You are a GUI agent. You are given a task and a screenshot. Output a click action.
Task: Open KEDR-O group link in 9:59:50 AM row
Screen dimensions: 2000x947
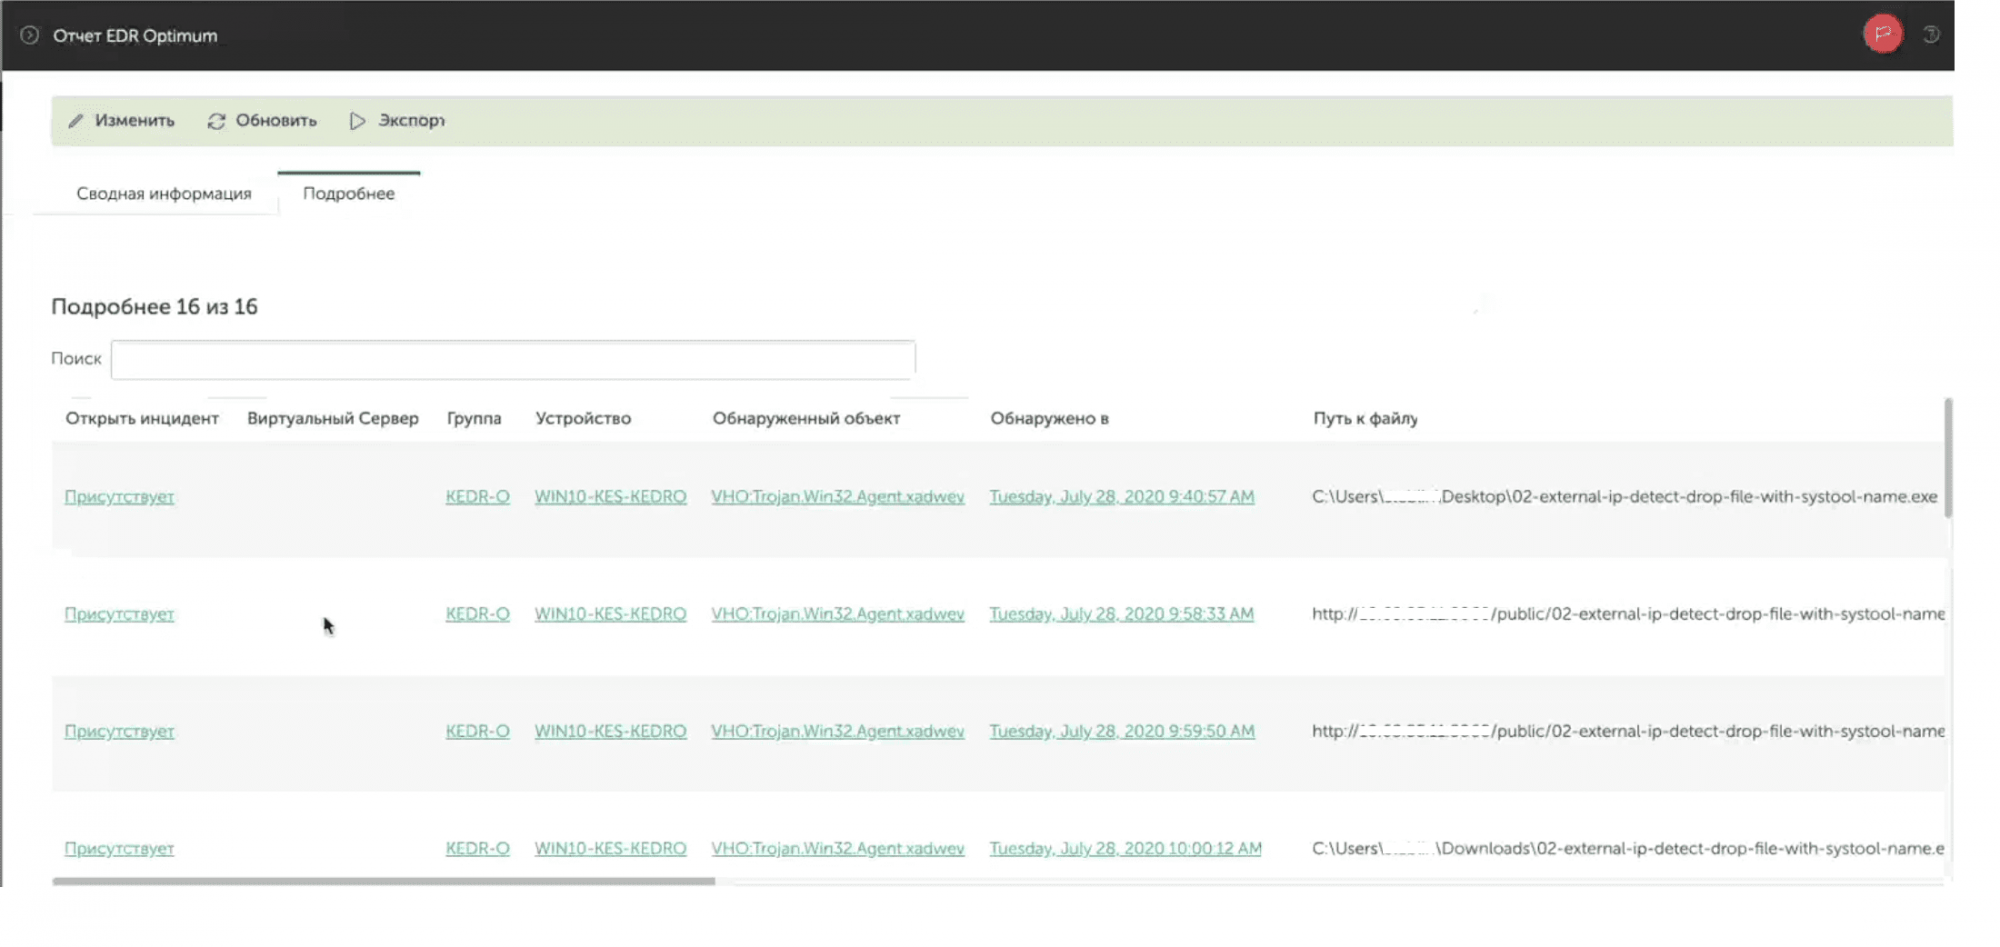coord(478,731)
